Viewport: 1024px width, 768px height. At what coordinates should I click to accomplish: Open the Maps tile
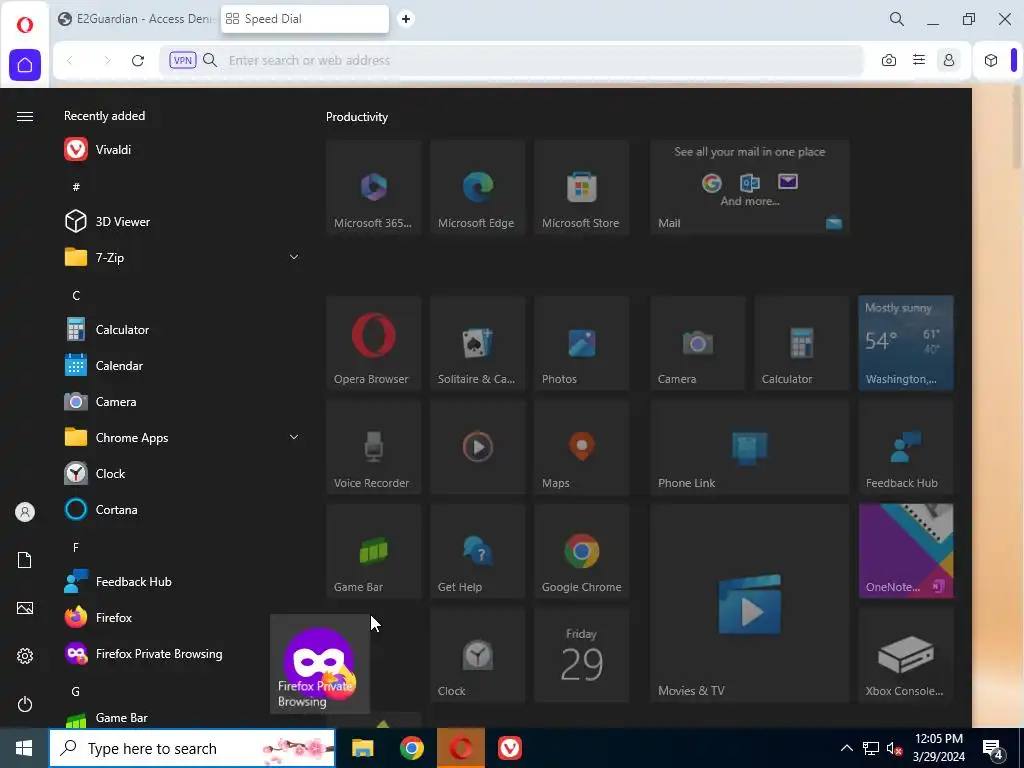point(581,447)
